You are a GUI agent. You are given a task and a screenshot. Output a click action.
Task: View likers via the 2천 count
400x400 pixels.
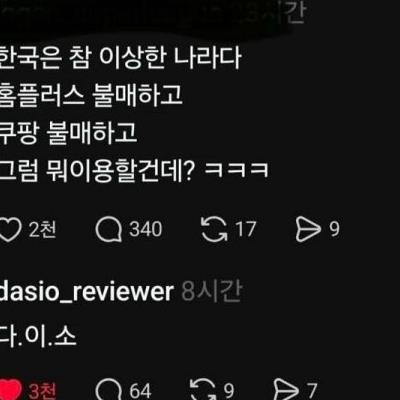click(42, 229)
